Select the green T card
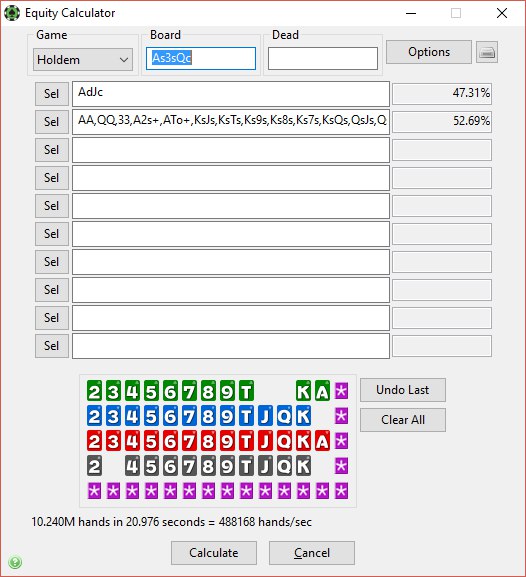Viewport: 526px width, 577px height. pos(246,391)
